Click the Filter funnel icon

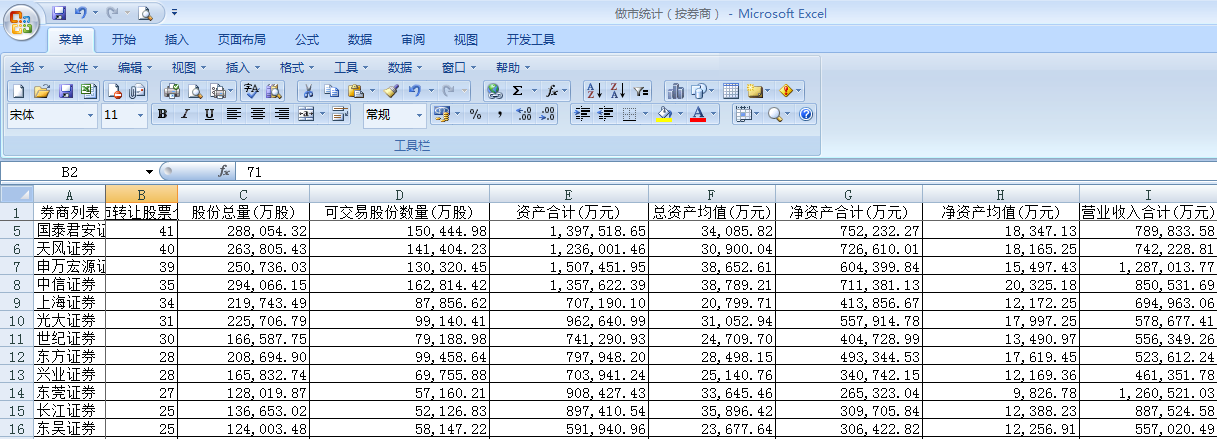(641, 91)
